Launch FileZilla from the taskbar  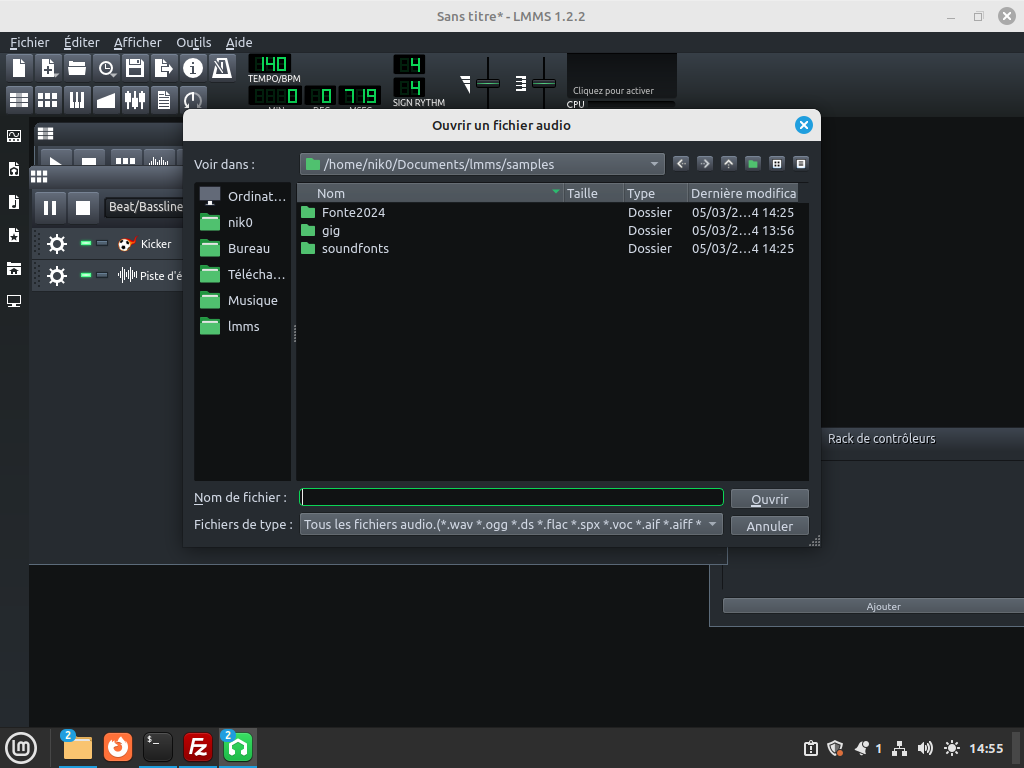(197, 747)
